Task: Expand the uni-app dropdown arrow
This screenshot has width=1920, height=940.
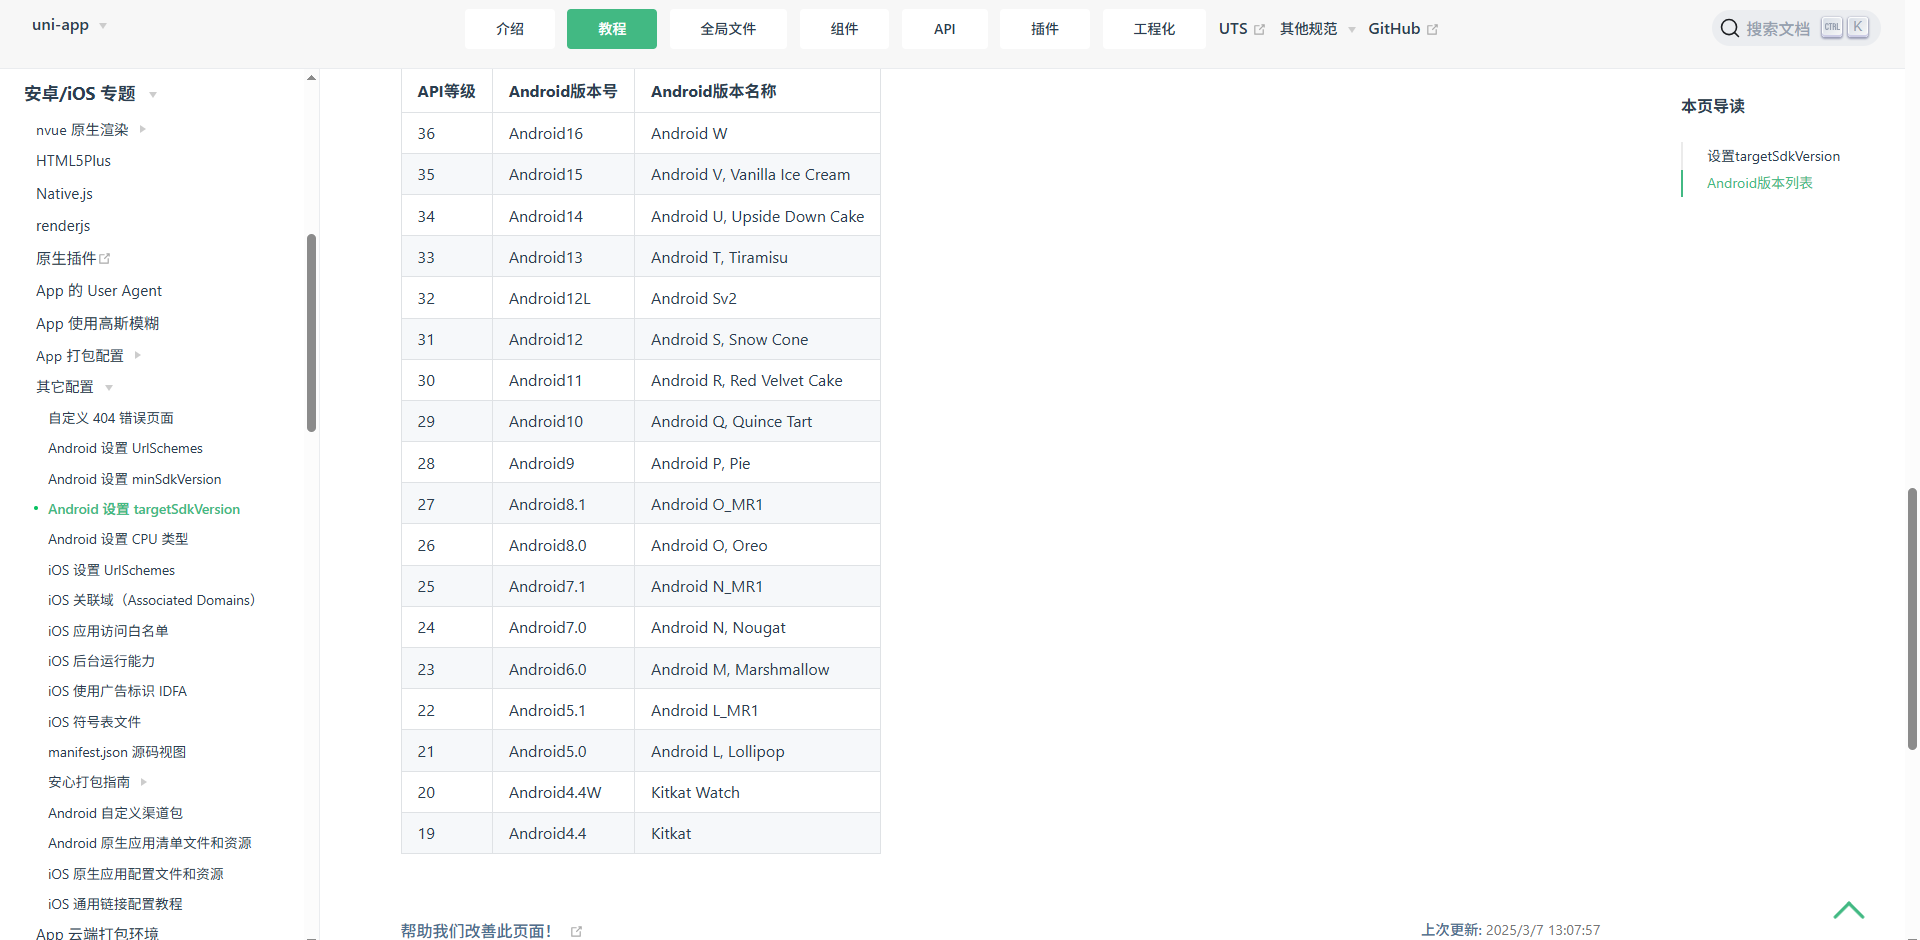Action: (103, 26)
